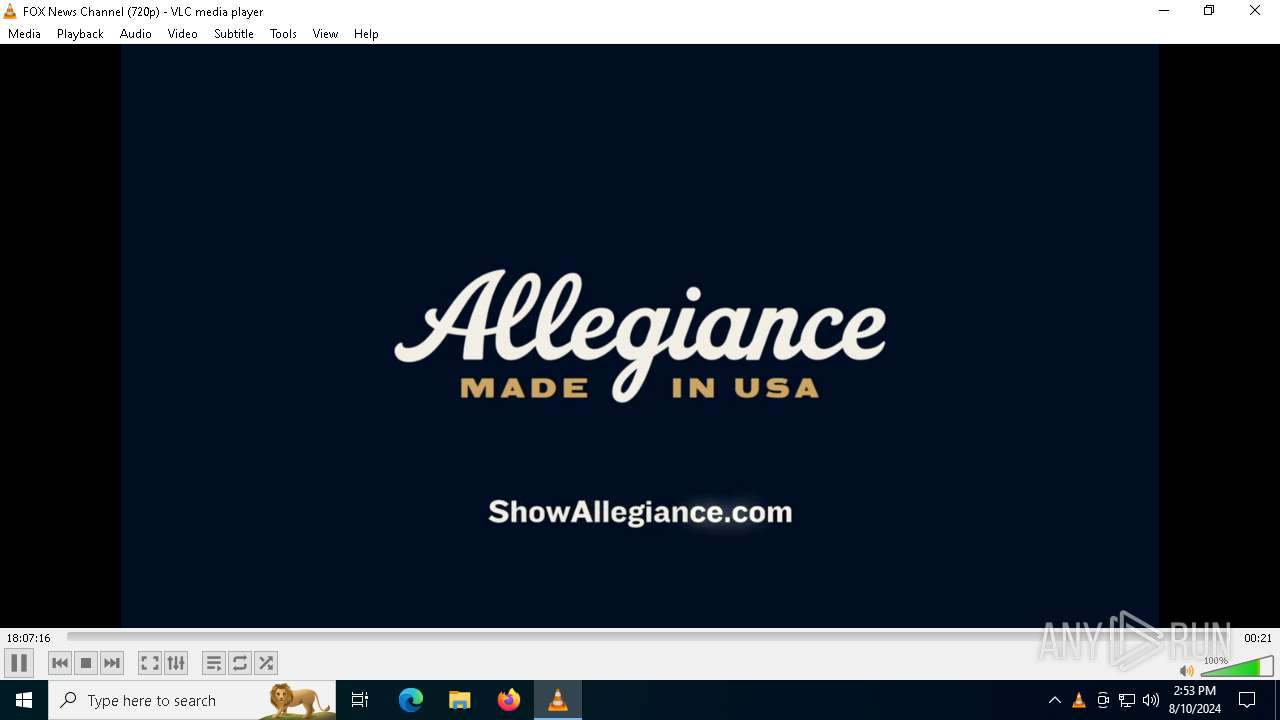Open the Help menu
The height and width of the screenshot is (720, 1280).
pos(366,34)
